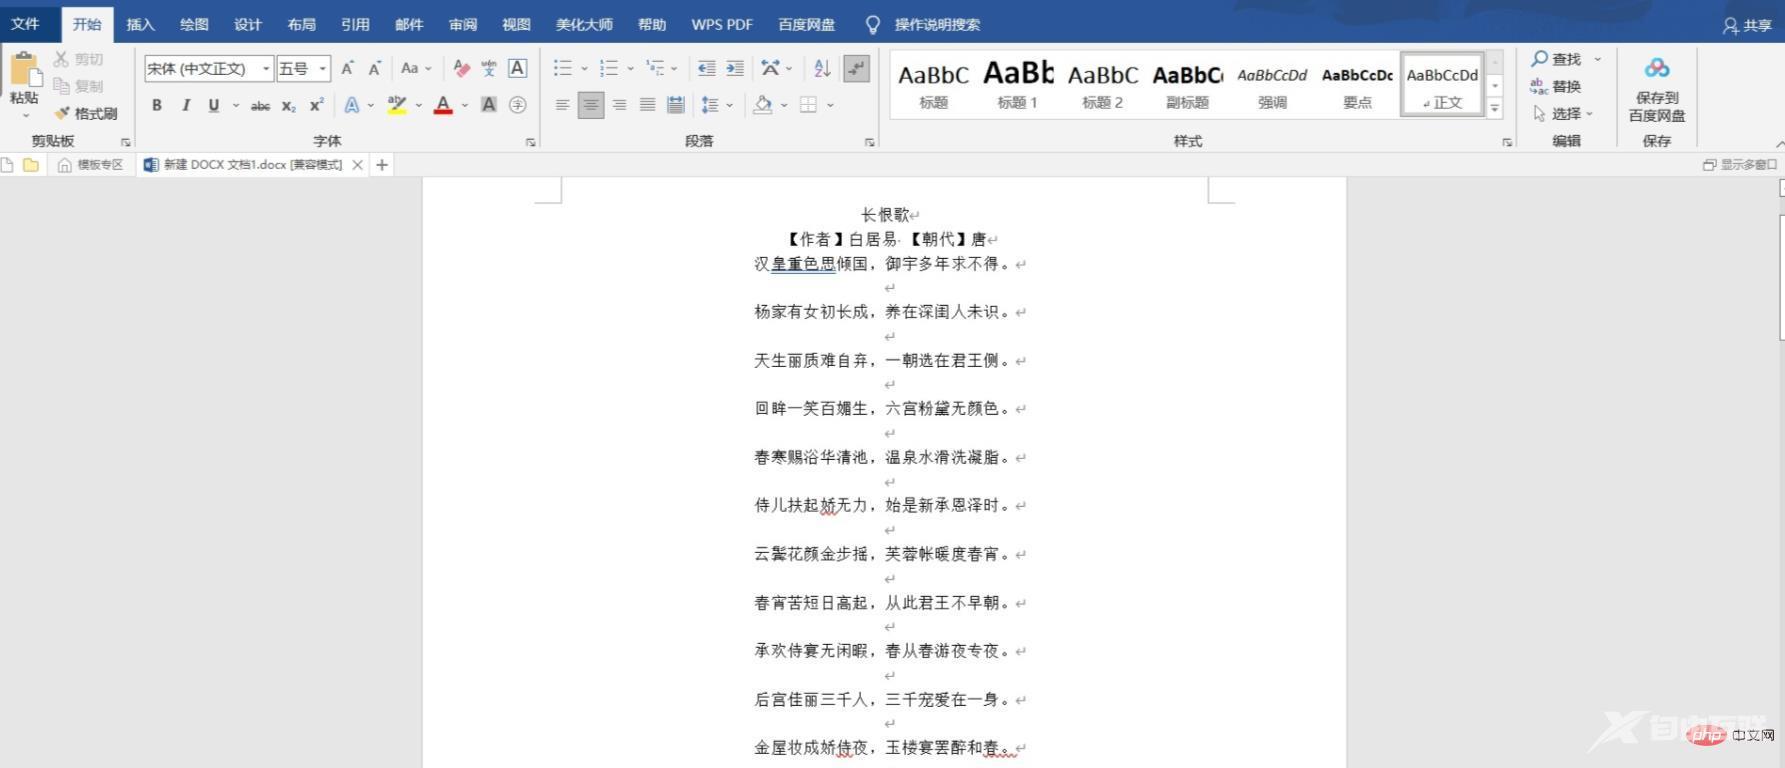Screen dimensions: 1785x768
Task: Click the bullet list icon
Action: (563, 68)
